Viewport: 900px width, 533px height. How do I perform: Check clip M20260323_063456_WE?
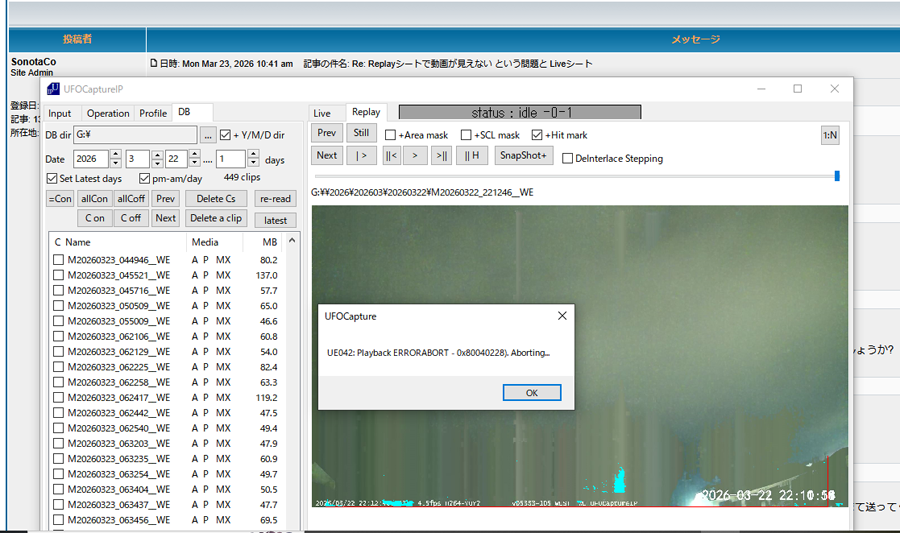[x=58, y=520]
